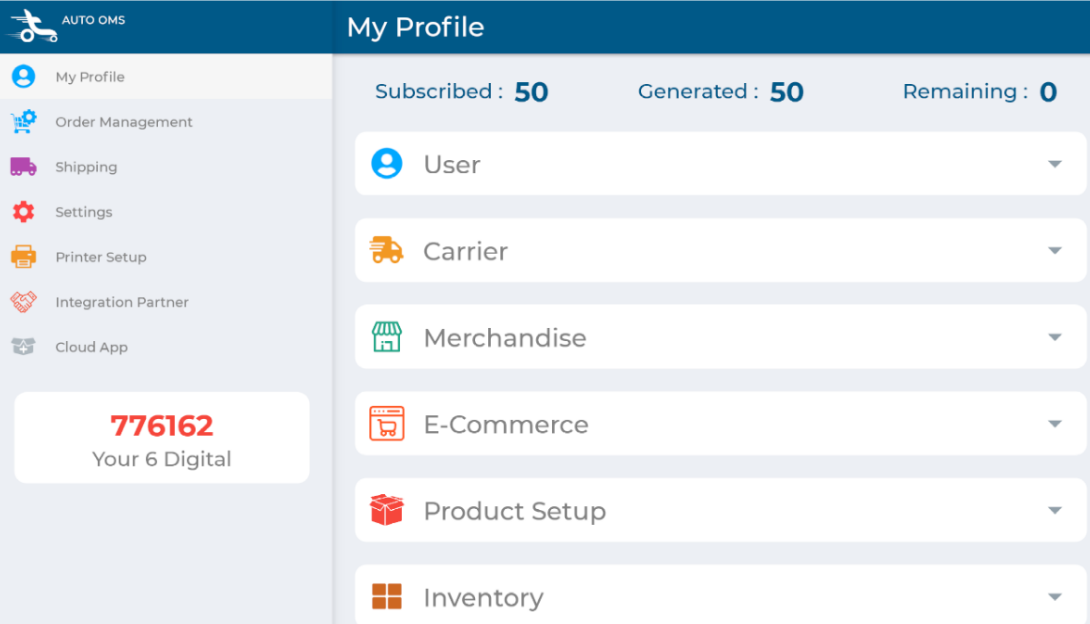
Task: Open My Profile in the sidebar
Action: click(90, 77)
